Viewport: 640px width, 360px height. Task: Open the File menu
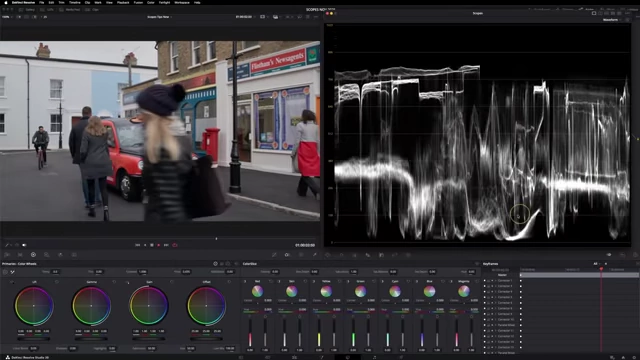41,2
